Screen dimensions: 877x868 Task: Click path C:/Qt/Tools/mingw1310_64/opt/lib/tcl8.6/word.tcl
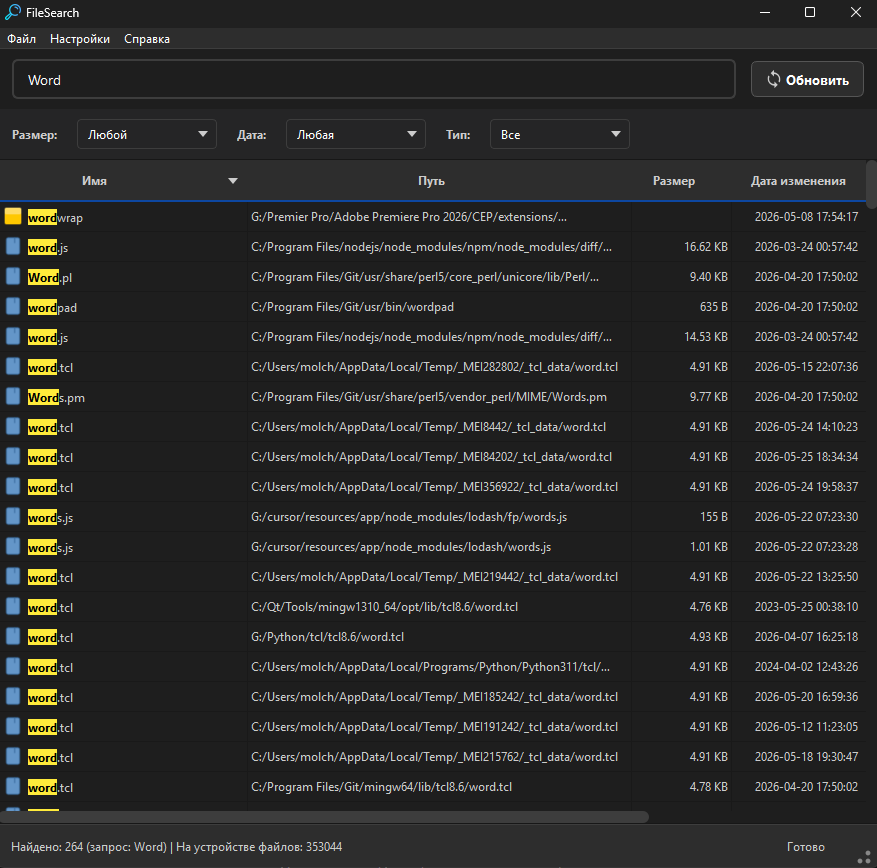click(x=384, y=607)
